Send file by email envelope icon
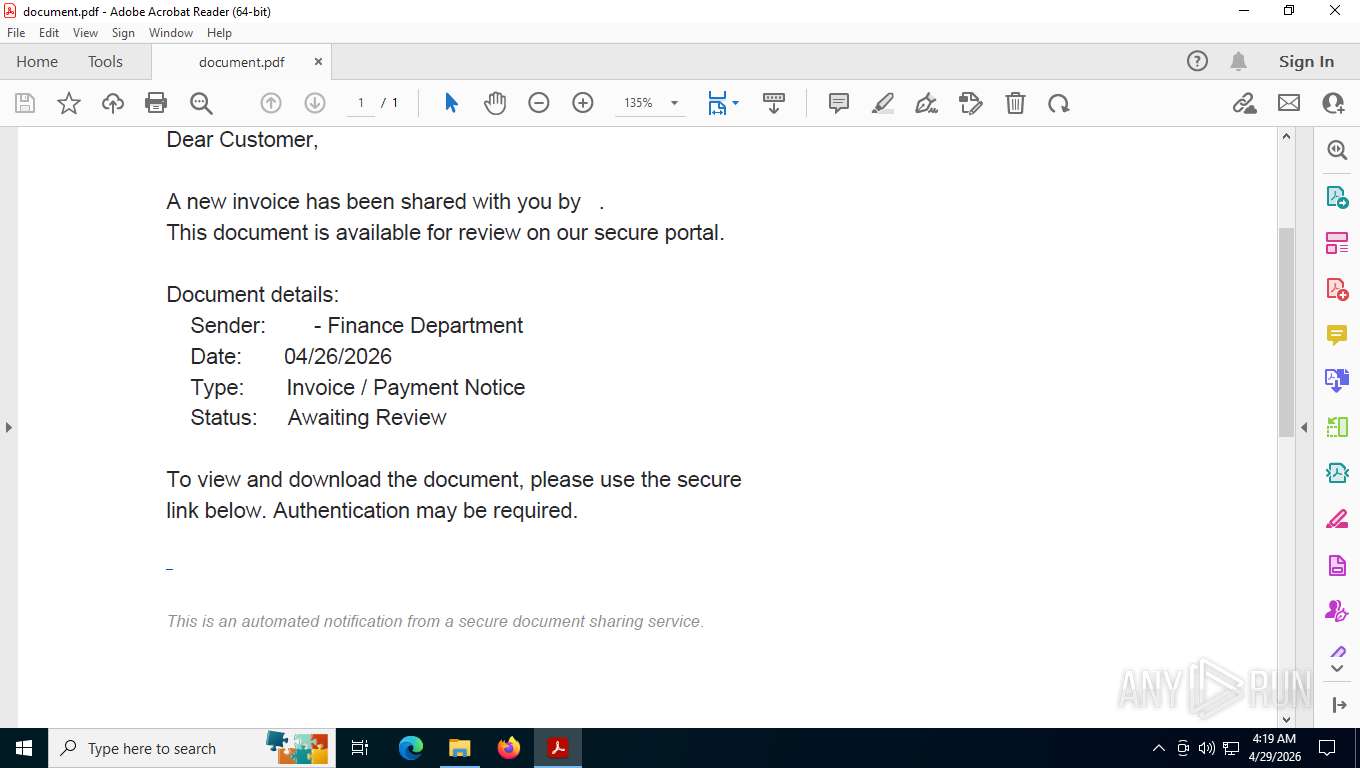 pyautogui.click(x=1289, y=103)
